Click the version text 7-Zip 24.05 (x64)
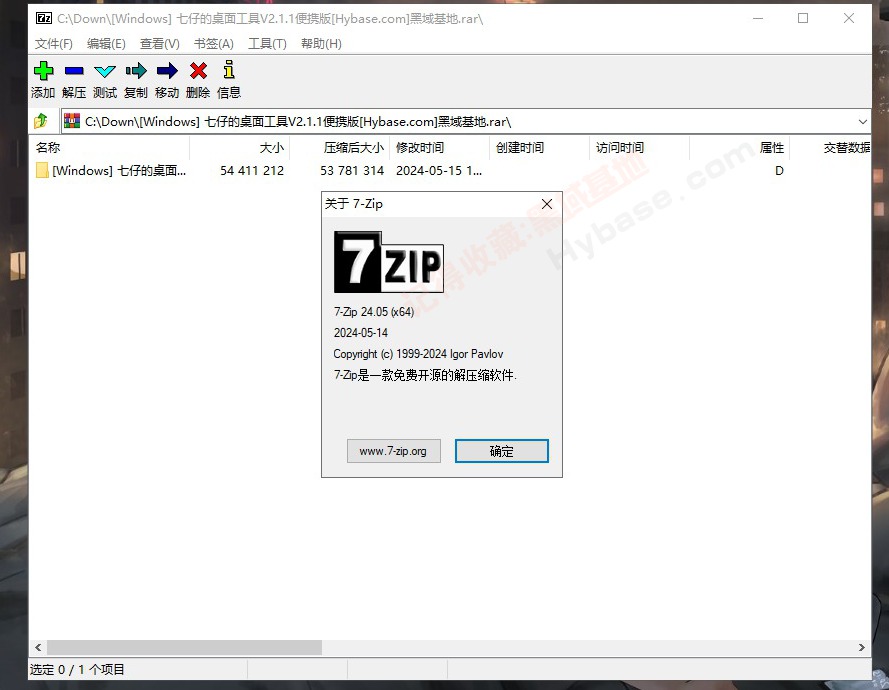This screenshot has width=889, height=690. click(374, 312)
